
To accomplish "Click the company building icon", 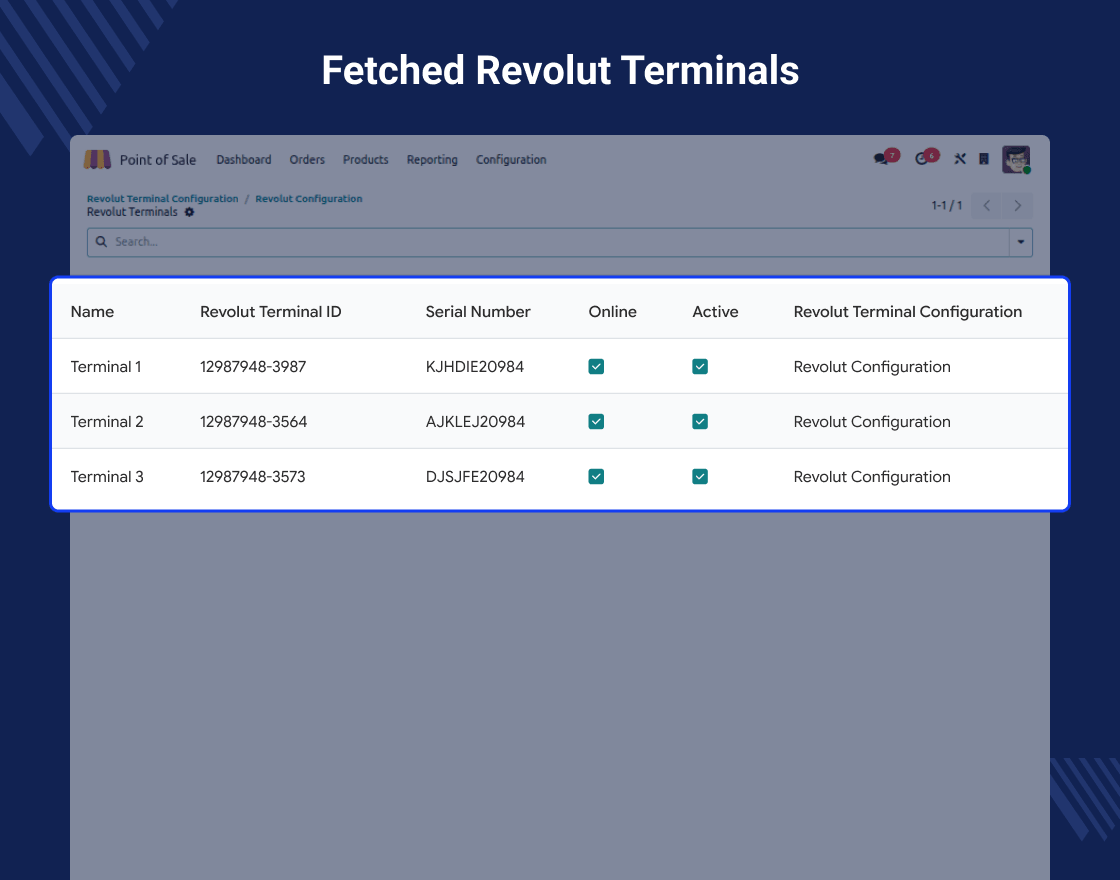I will coord(984,159).
